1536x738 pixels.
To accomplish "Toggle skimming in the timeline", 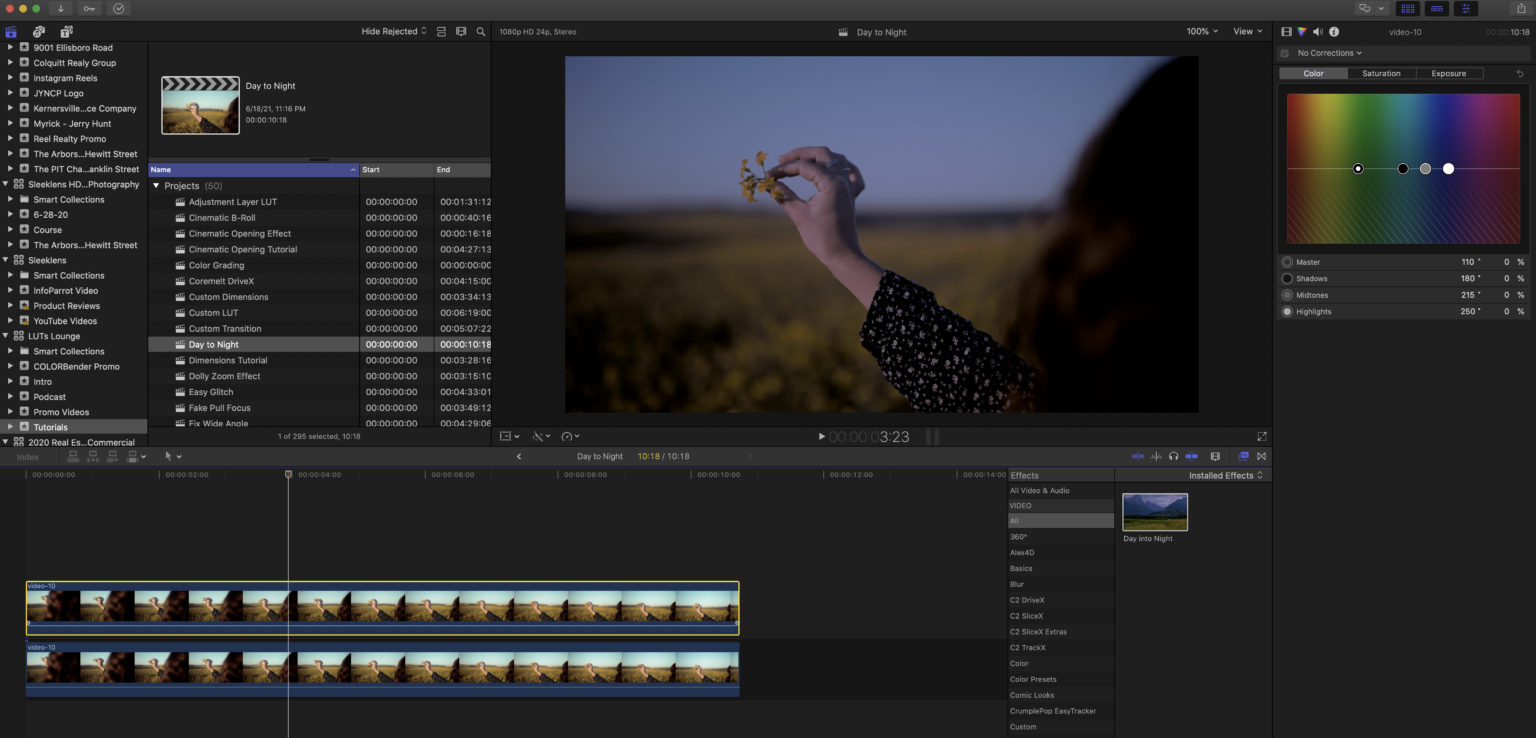I will pyautogui.click(x=1137, y=456).
